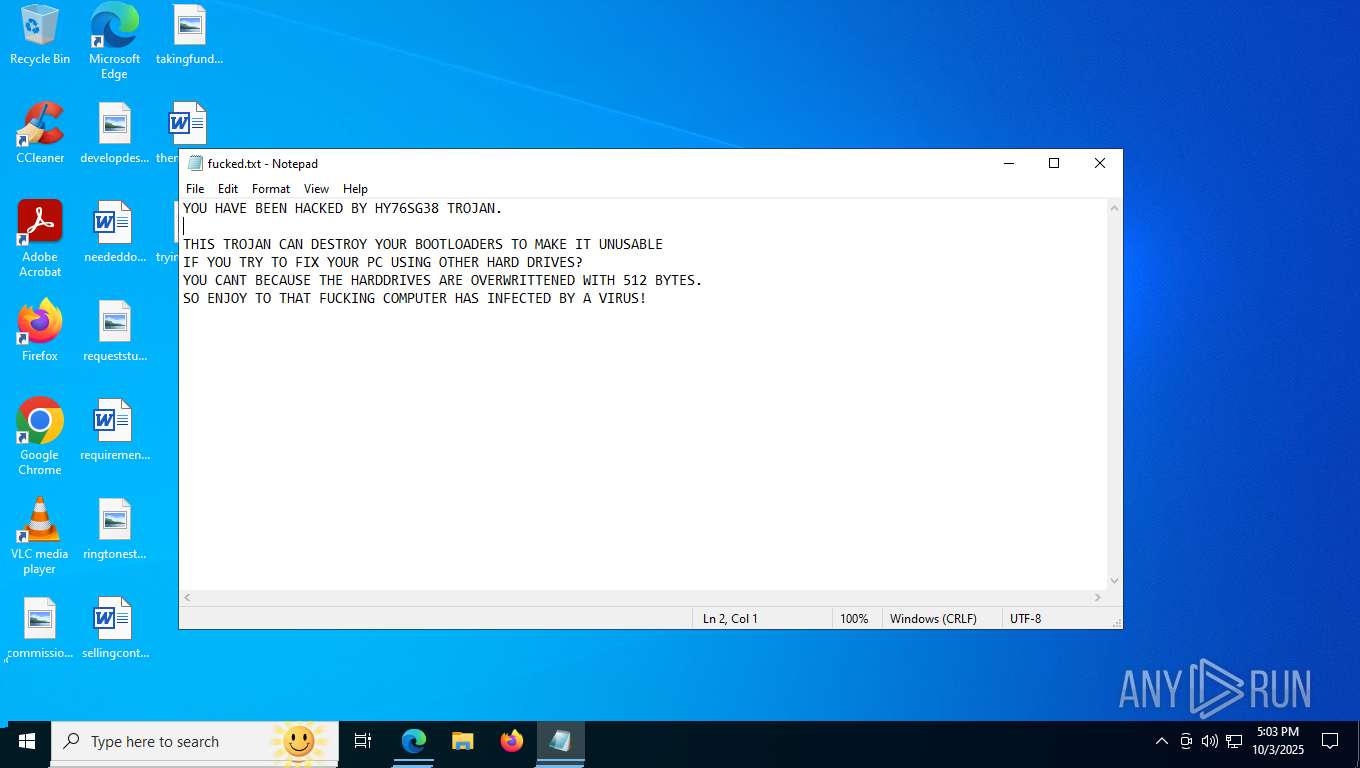
Task: Select the takingfund image file icon
Action: point(189,35)
